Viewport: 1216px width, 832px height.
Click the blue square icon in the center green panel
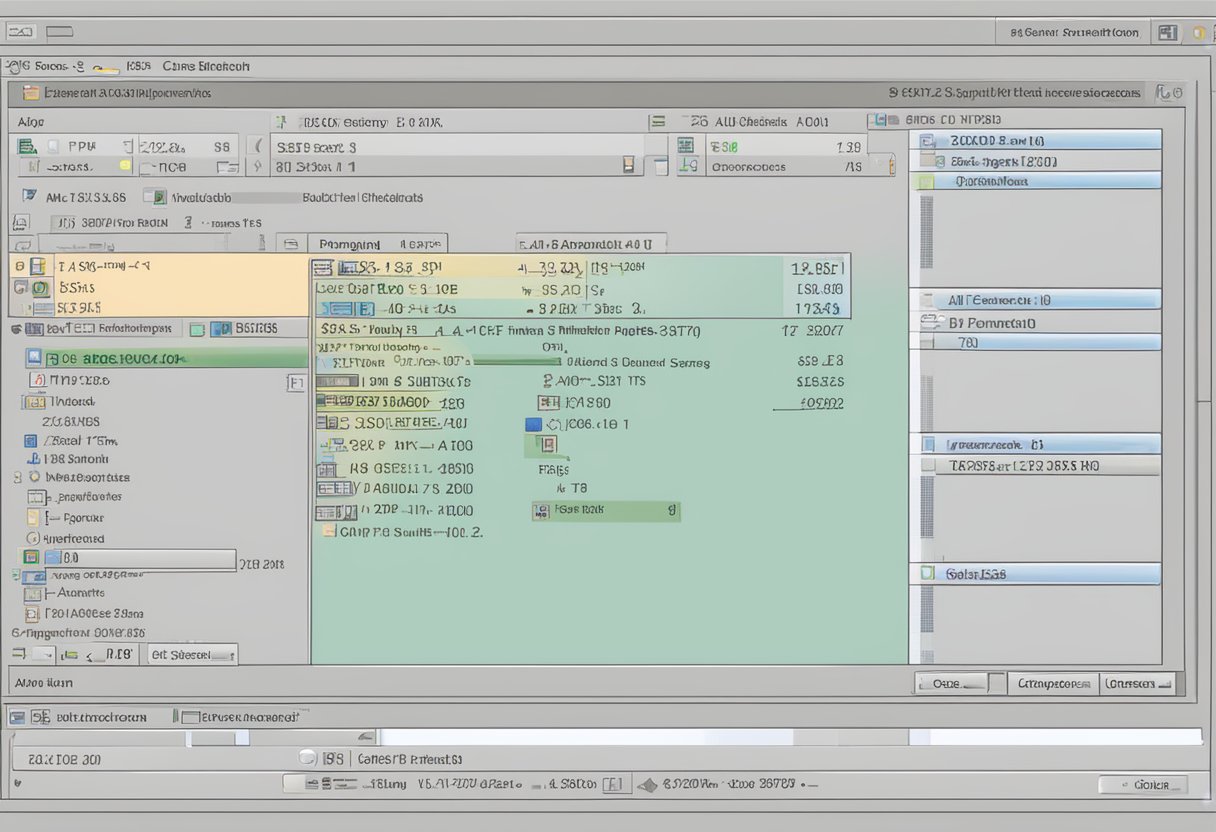click(533, 424)
